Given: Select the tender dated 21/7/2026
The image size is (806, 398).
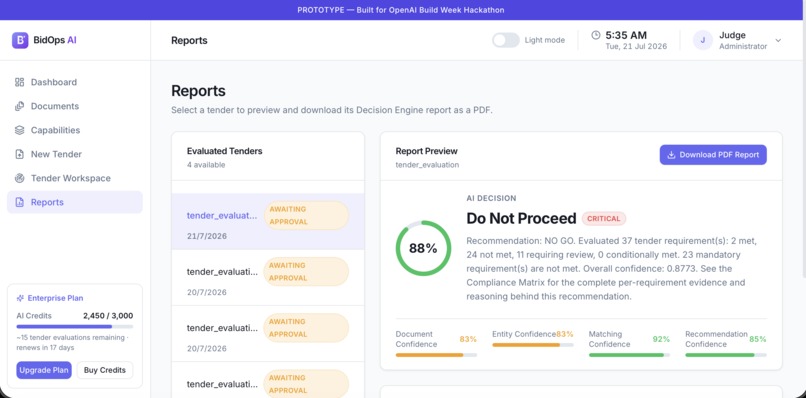Looking at the screenshot, I should click(x=268, y=222).
